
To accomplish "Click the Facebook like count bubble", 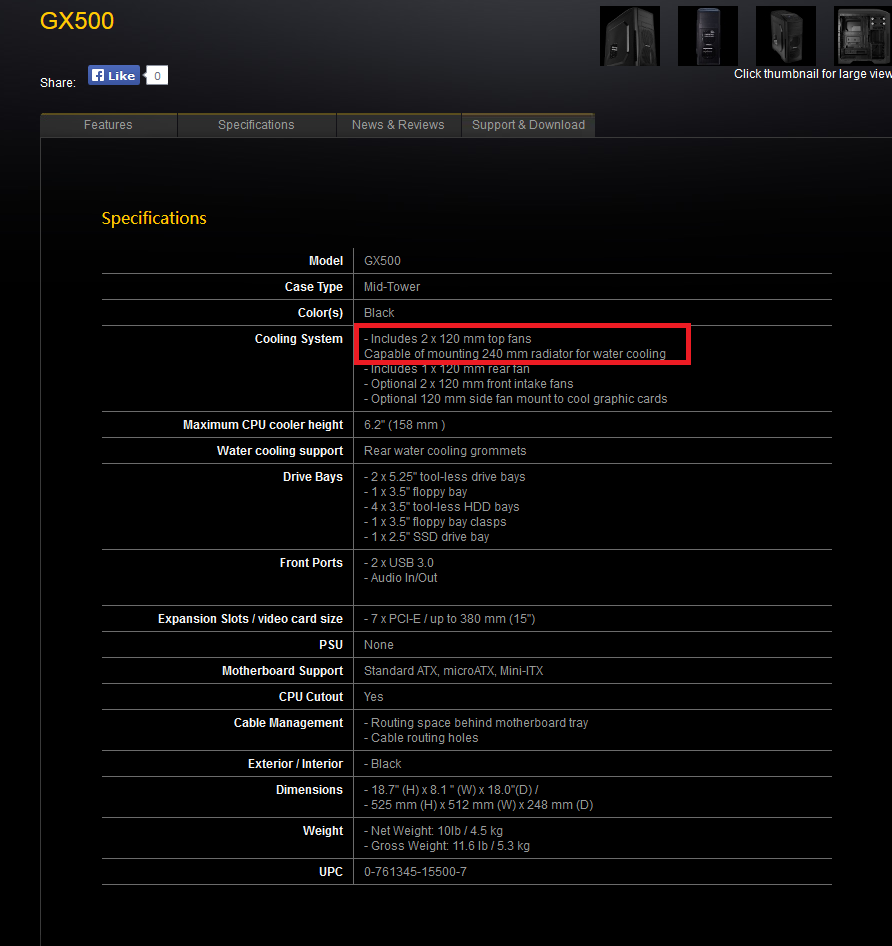I will [x=157, y=75].
